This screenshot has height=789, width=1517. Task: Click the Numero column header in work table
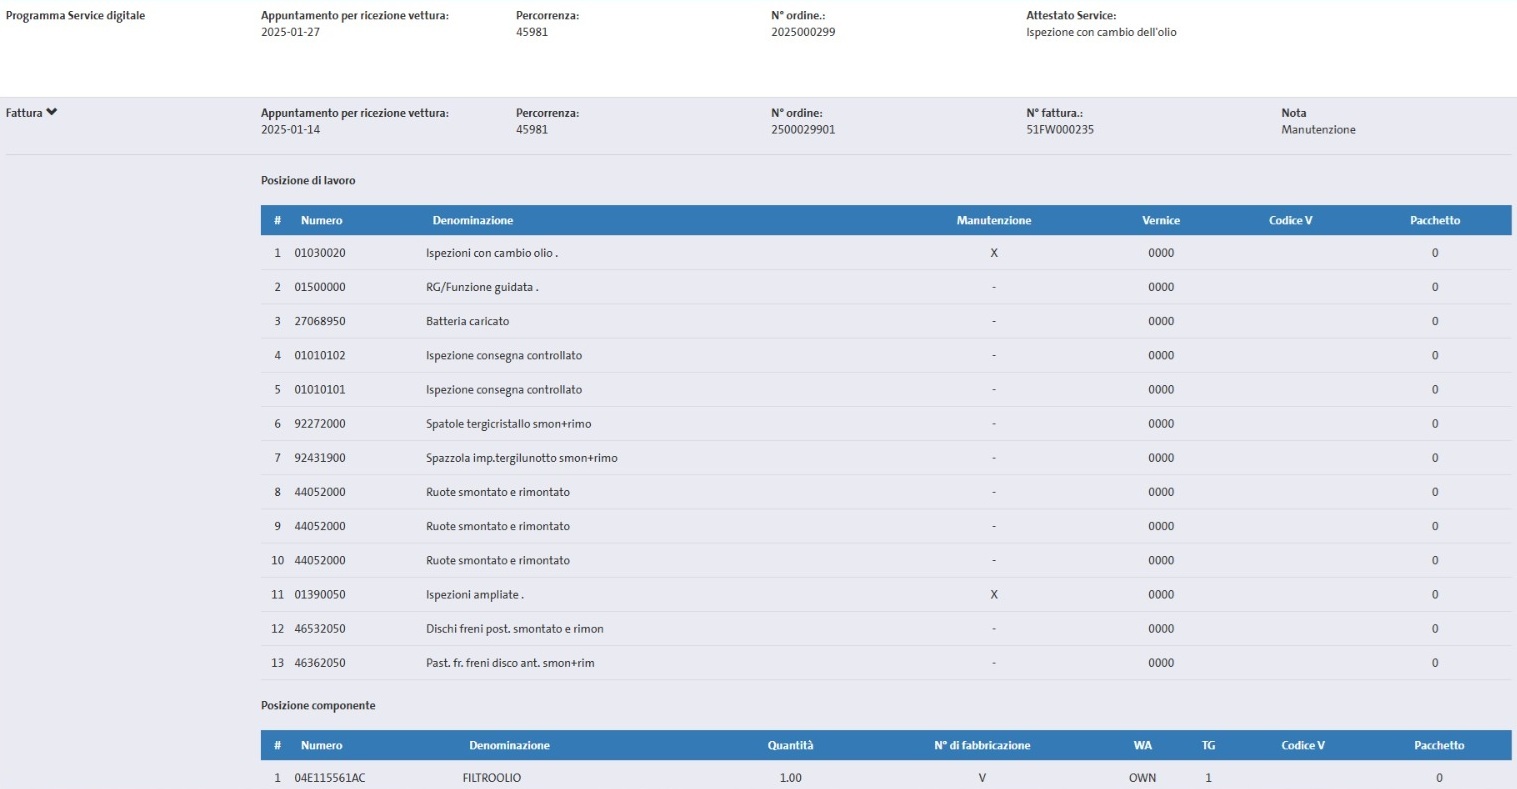[x=321, y=221]
